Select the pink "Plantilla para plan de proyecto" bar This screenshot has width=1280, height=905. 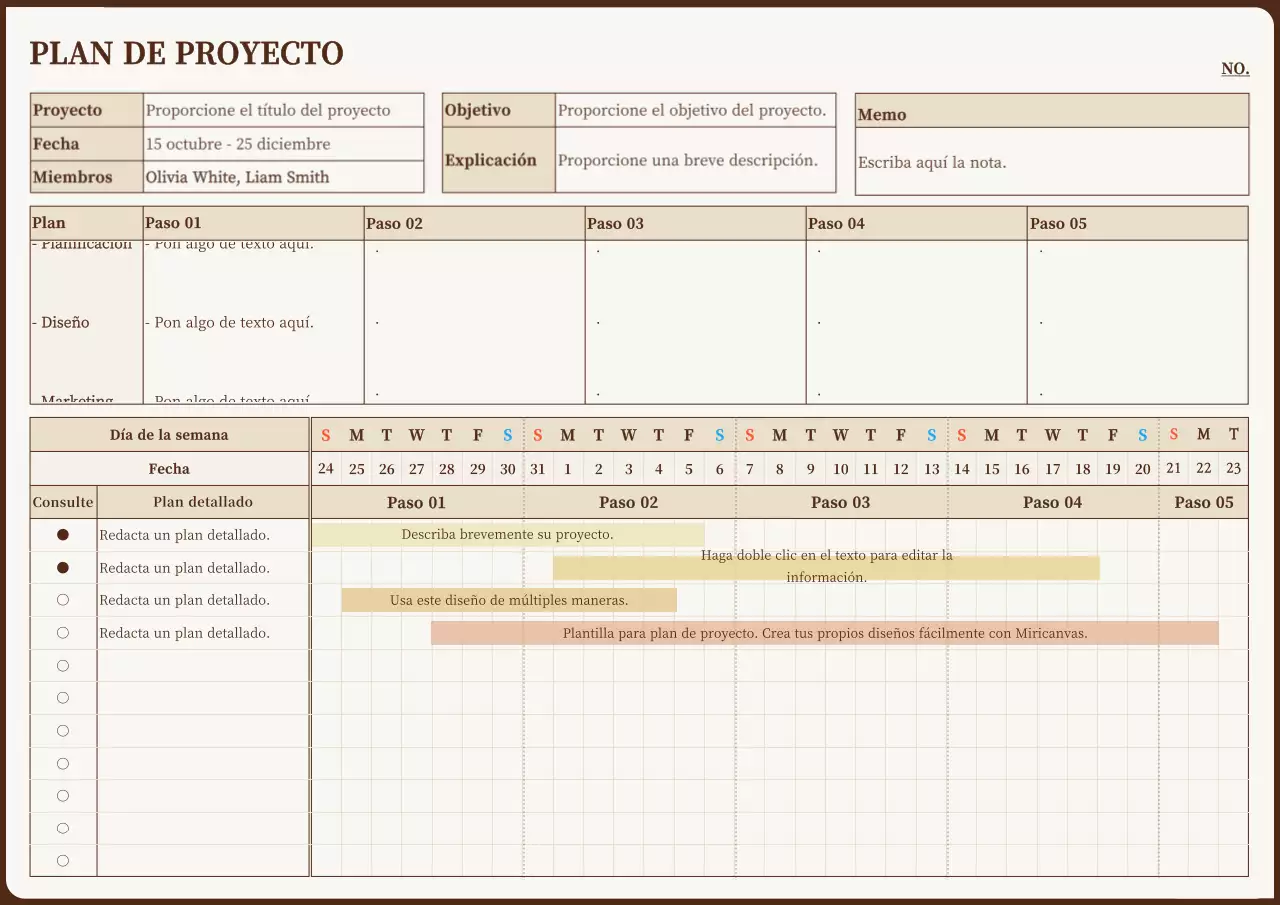tap(824, 632)
